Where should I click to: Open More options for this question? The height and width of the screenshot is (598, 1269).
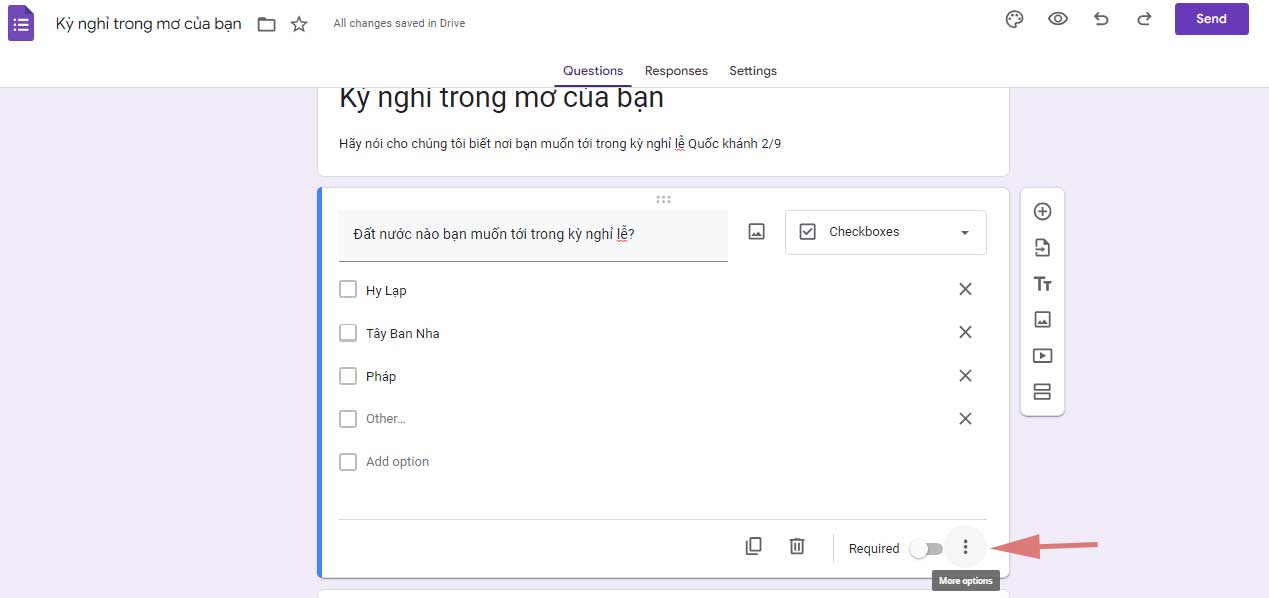[x=964, y=546]
